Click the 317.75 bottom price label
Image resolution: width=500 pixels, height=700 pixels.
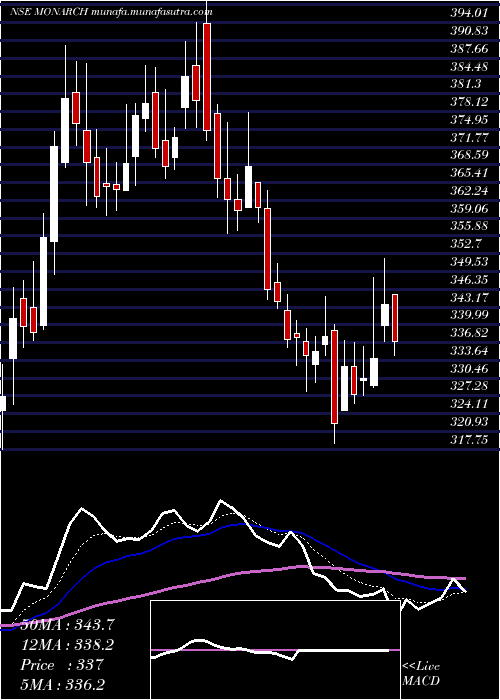tap(468, 439)
